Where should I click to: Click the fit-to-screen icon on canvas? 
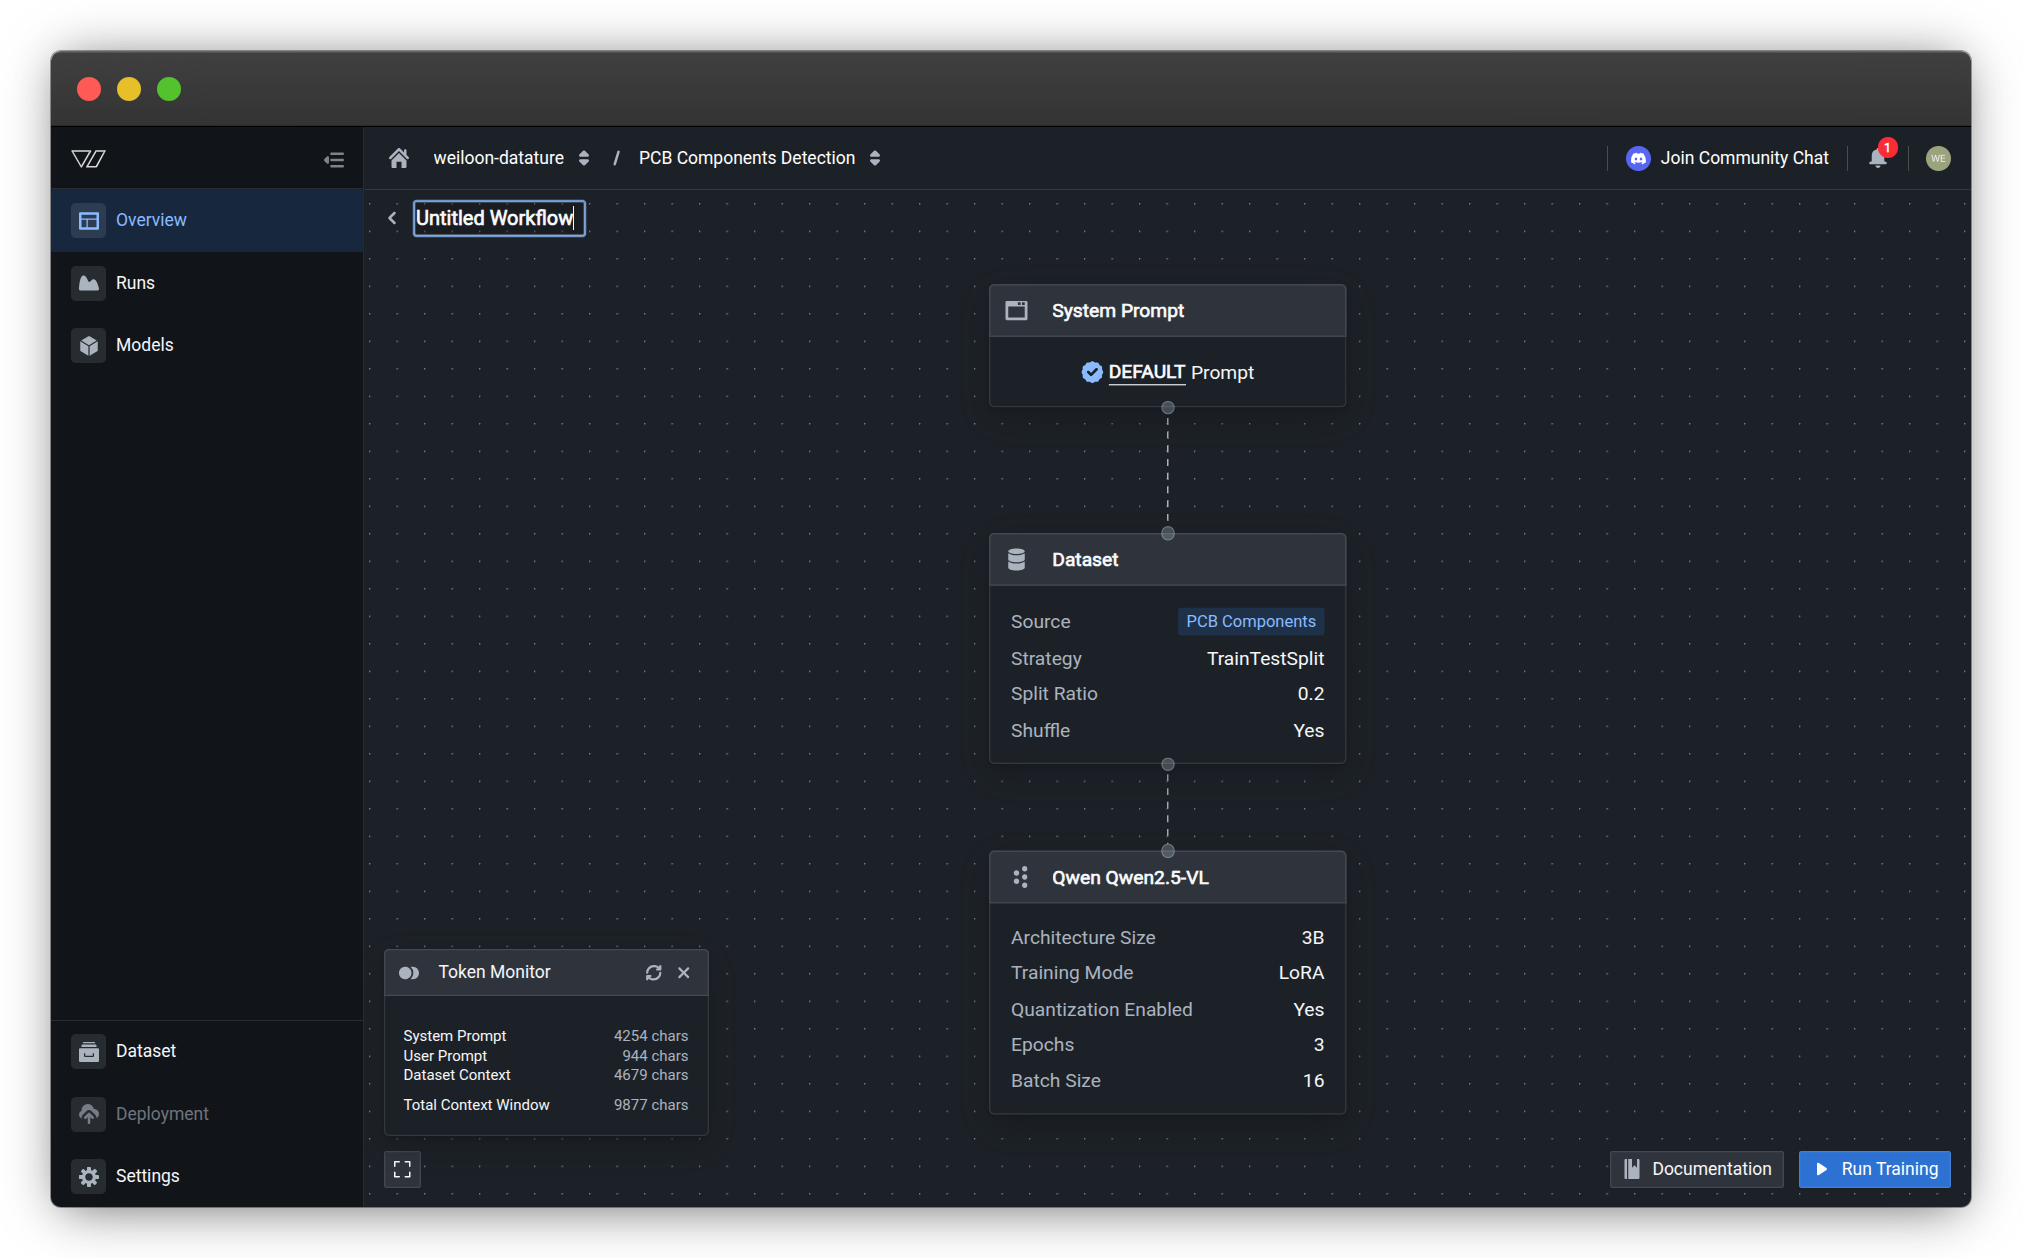(402, 1169)
